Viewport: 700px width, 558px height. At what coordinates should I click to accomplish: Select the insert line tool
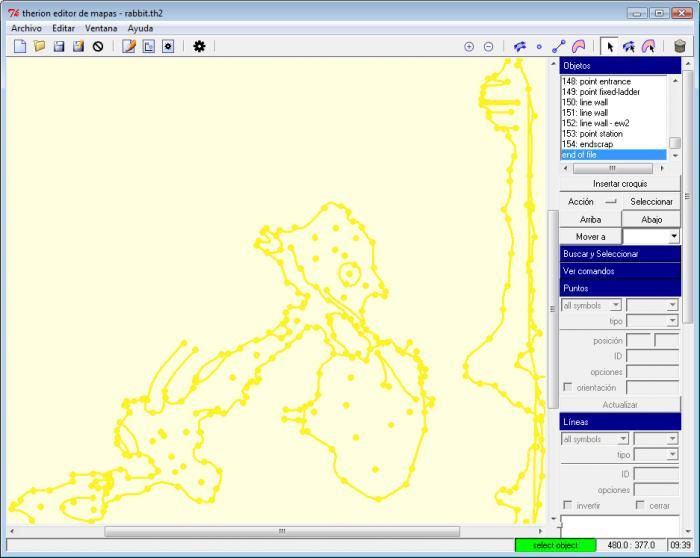(558, 46)
